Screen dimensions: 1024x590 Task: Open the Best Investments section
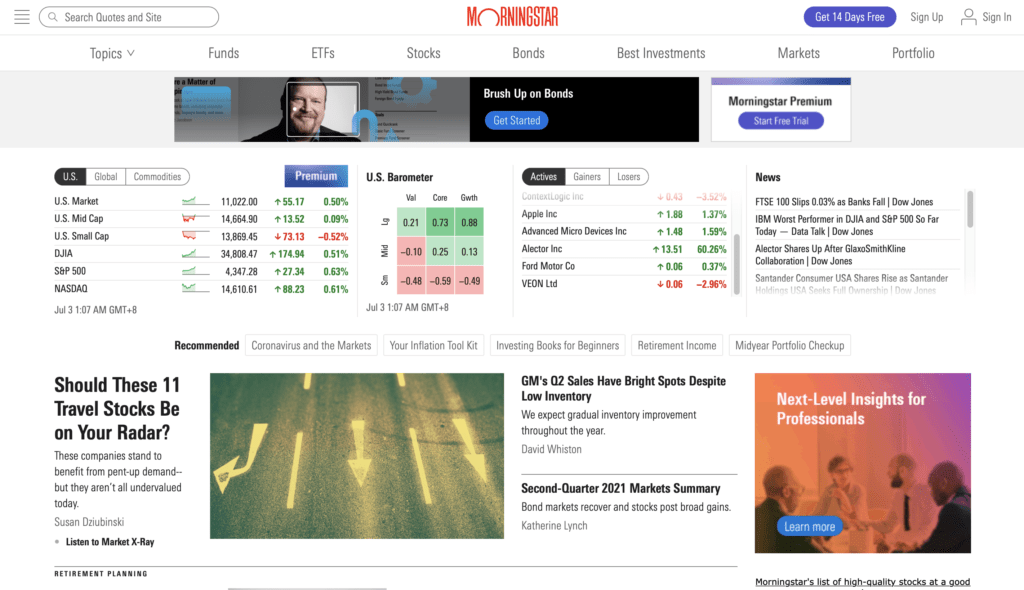coord(661,53)
